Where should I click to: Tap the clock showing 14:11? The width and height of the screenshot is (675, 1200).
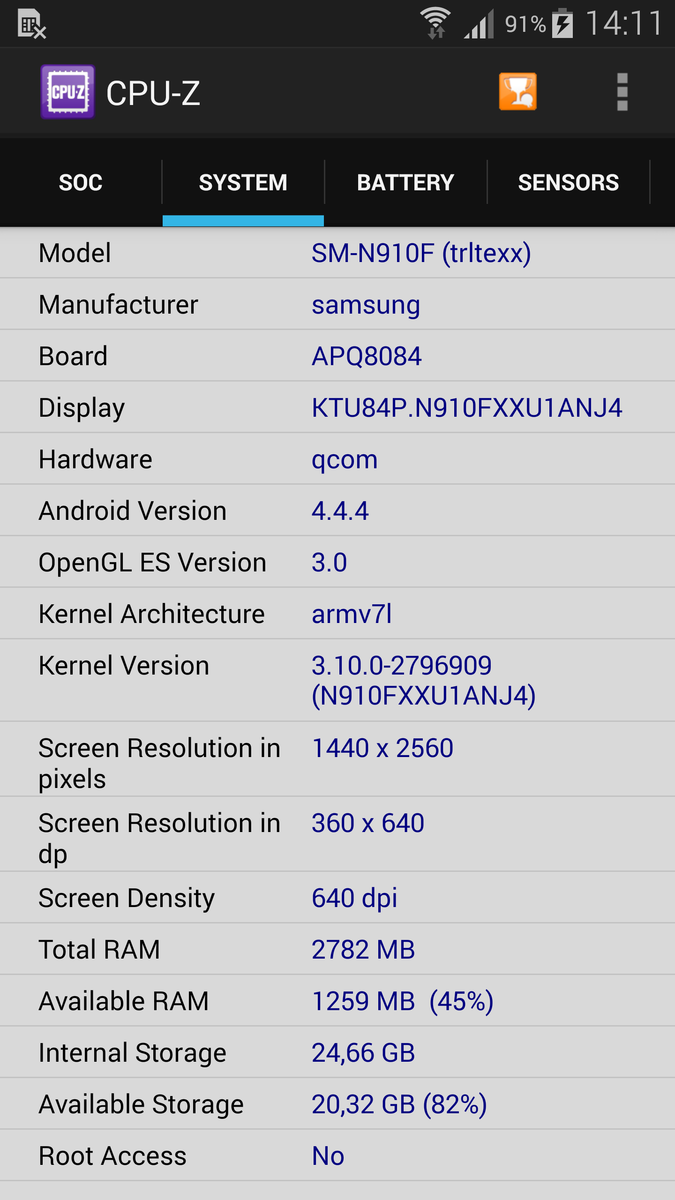[x=624, y=23]
